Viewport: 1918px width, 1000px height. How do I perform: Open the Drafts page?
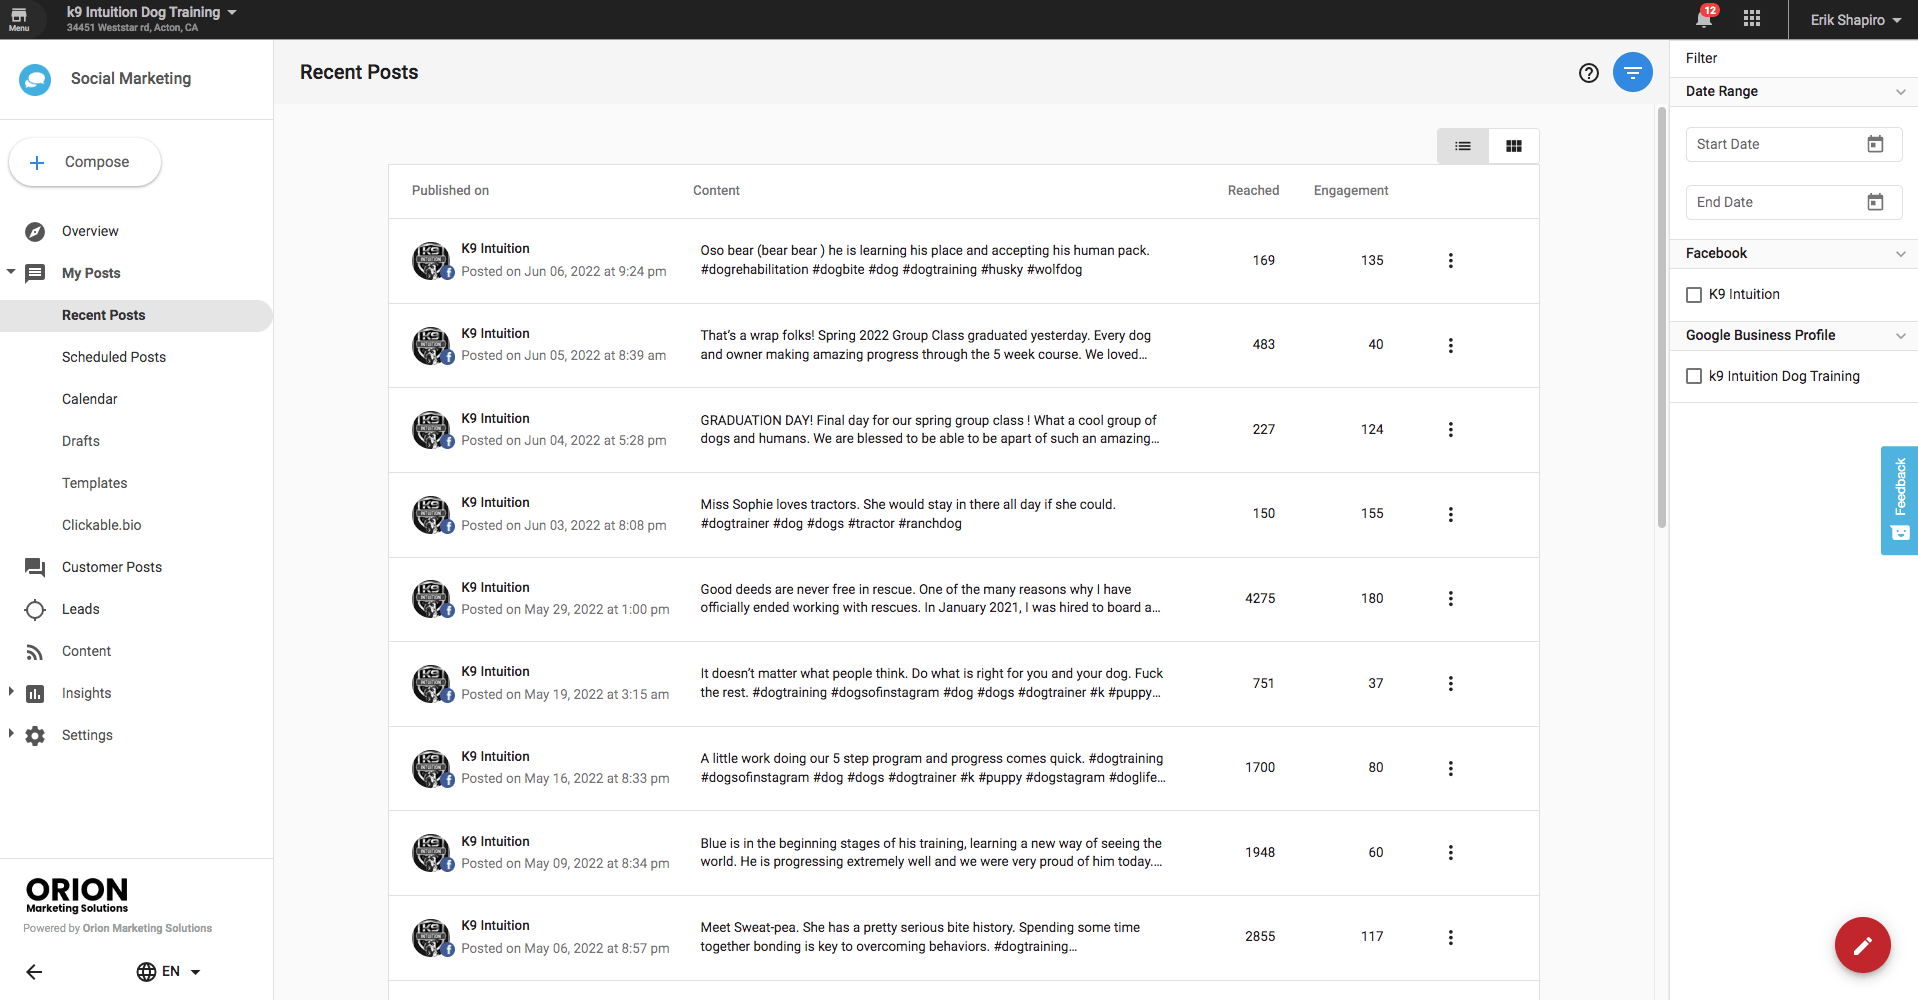point(81,441)
